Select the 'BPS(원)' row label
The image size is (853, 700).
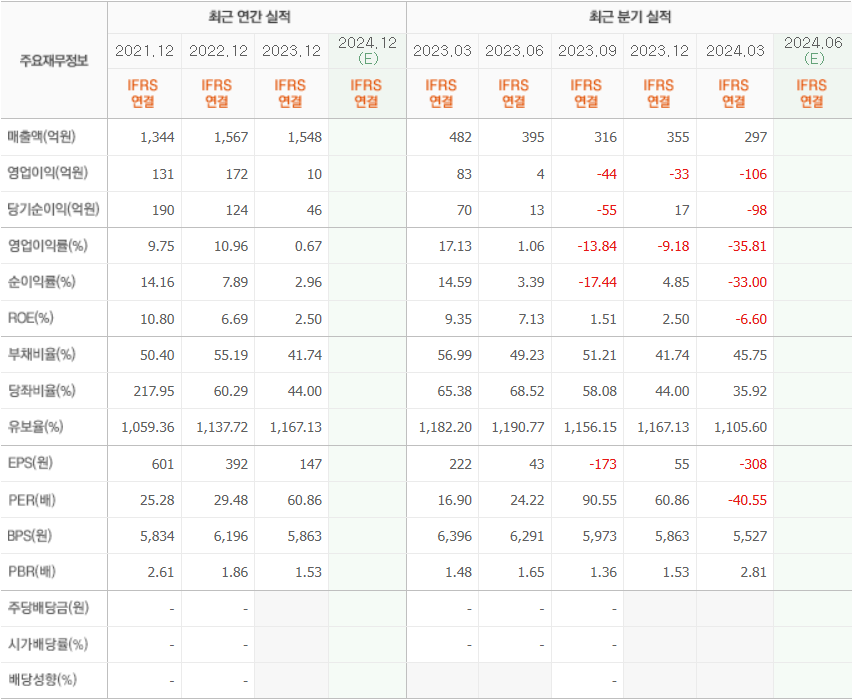point(30,536)
